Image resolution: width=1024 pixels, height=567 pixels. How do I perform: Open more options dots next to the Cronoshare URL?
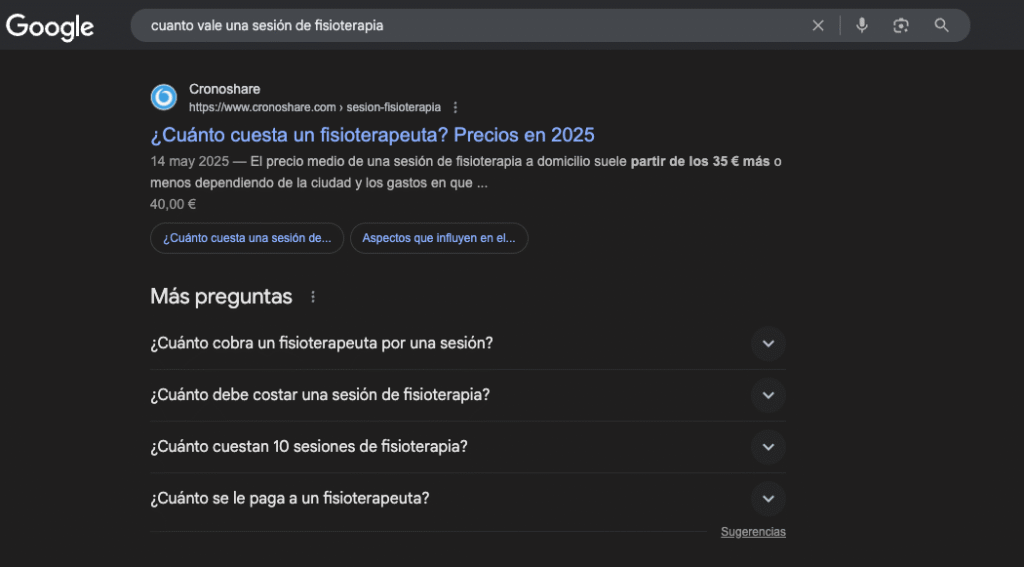click(455, 107)
